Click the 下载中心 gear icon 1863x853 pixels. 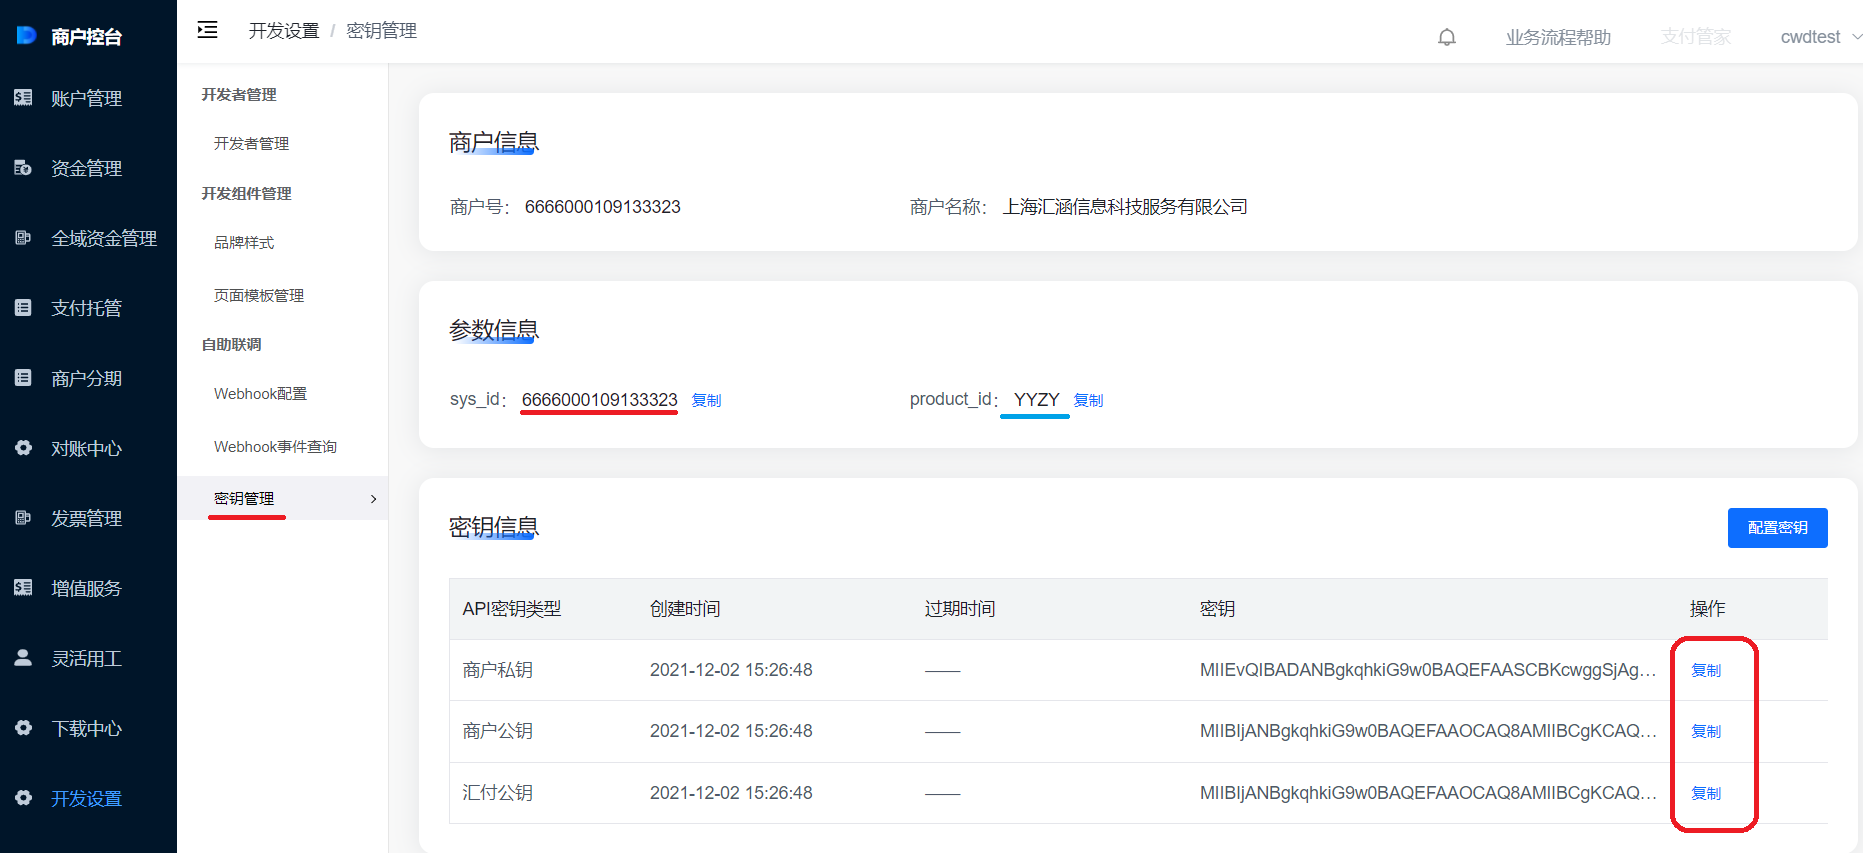coord(23,728)
